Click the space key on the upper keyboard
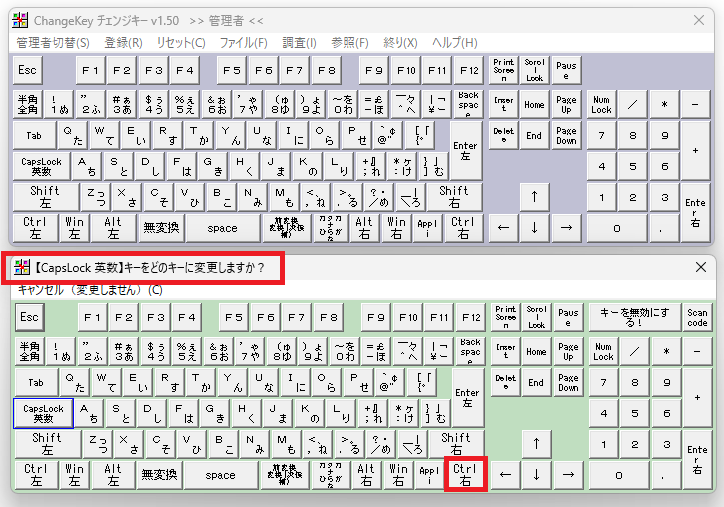724x507 pixels. click(x=222, y=228)
